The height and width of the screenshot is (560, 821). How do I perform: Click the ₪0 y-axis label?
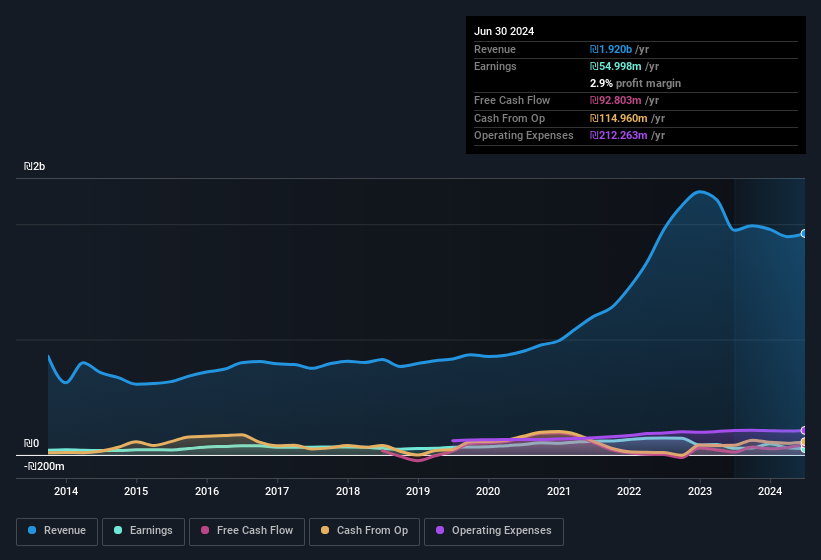(x=31, y=443)
